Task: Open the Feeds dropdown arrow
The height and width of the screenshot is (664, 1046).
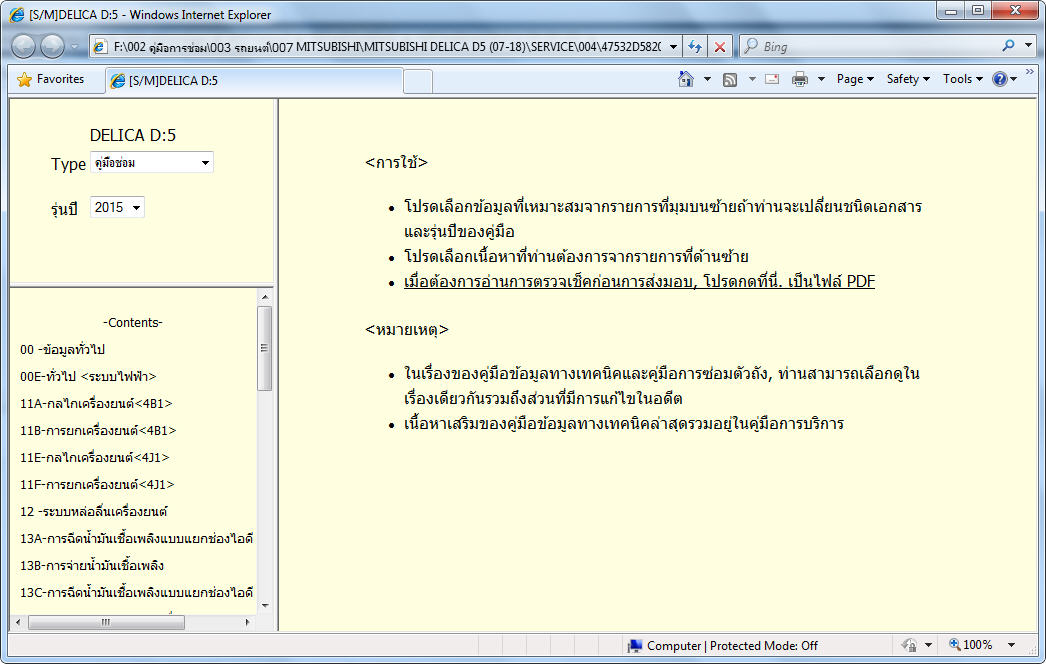Action: 752,79
